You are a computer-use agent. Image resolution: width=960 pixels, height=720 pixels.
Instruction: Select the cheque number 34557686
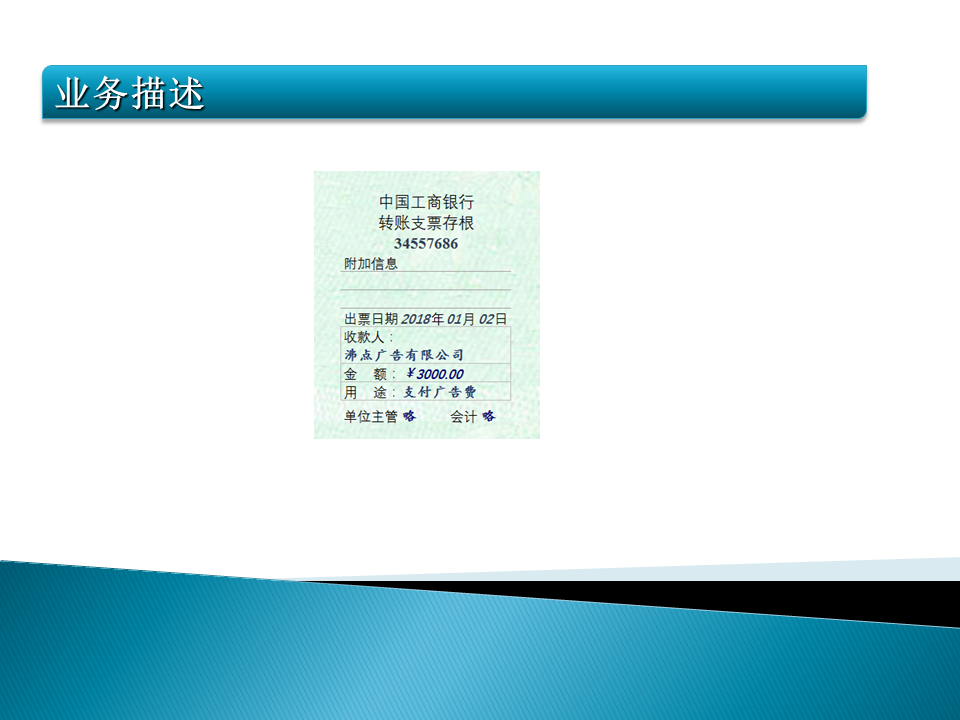[426, 244]
